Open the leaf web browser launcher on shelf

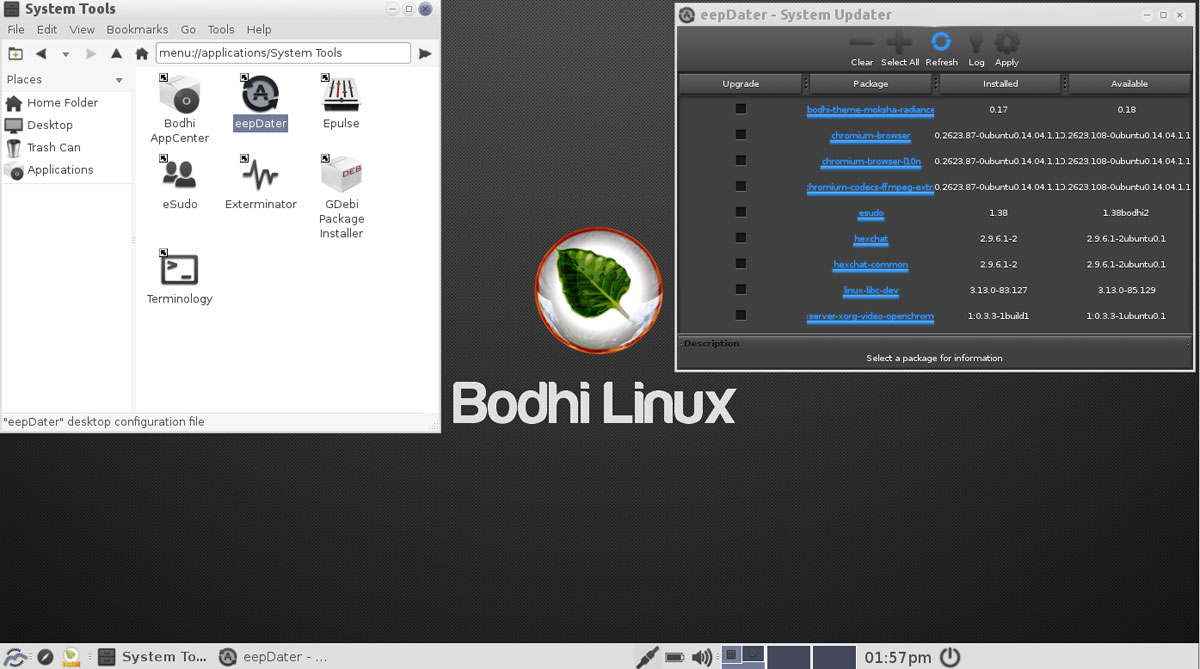(x=71, y=657)
